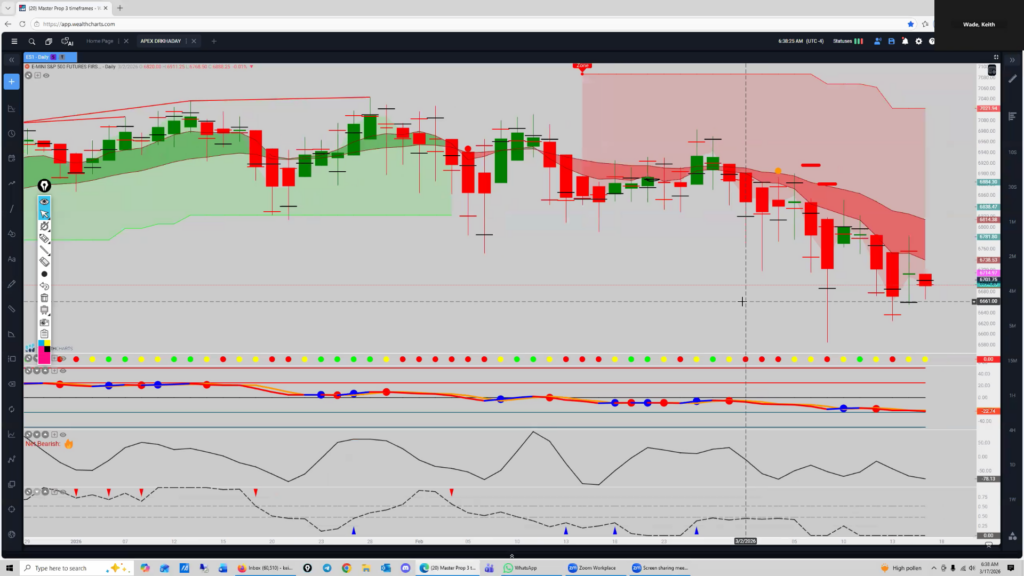
Task: Click the notifications bell icon
Action: pyautogui.click(x=905, y=41)
